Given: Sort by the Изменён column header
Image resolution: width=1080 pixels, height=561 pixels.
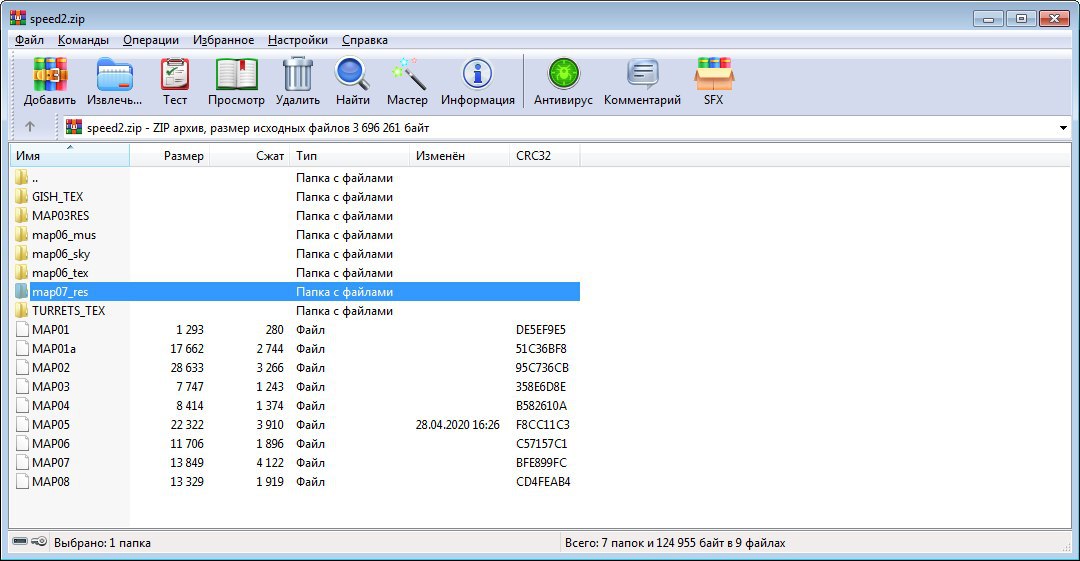Looking at the screenshot, I should [459, 156].
